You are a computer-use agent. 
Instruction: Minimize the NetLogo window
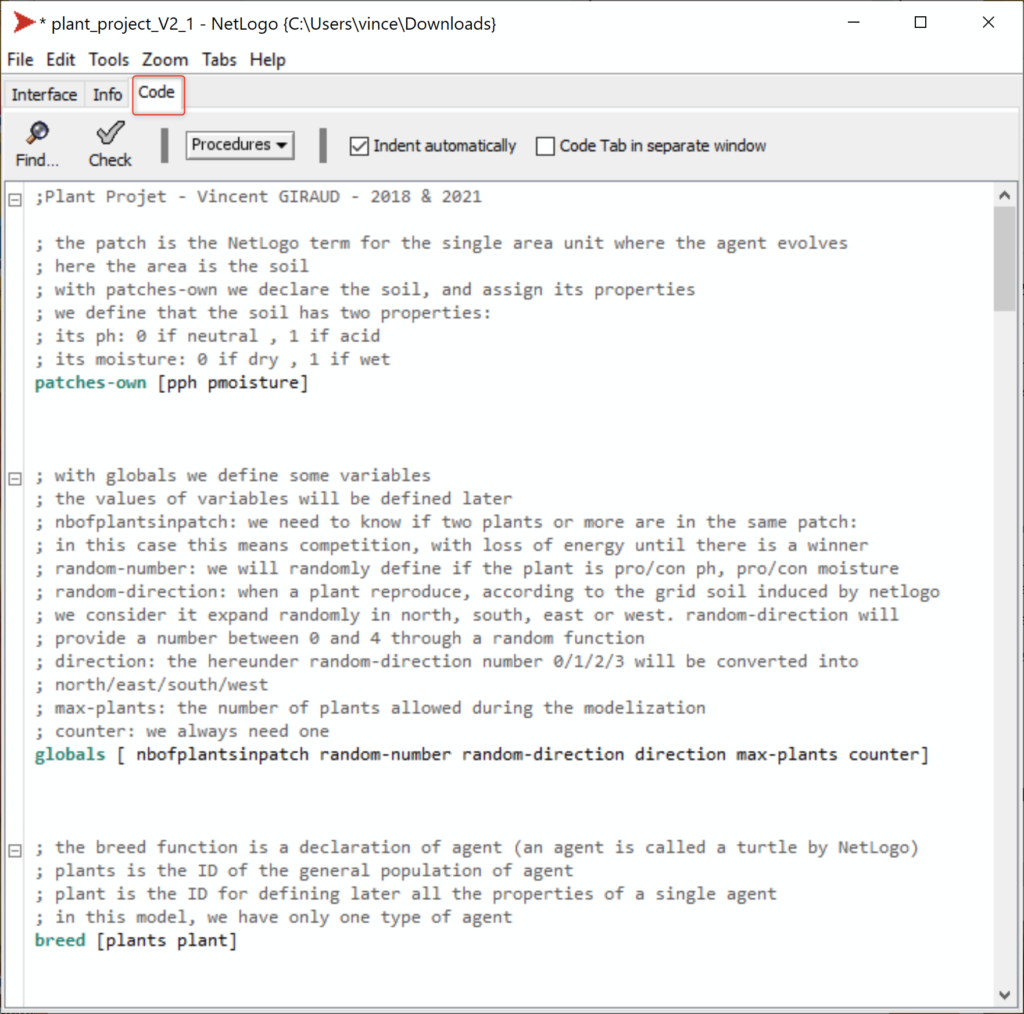pyautogui.click(x=854, y=22)
